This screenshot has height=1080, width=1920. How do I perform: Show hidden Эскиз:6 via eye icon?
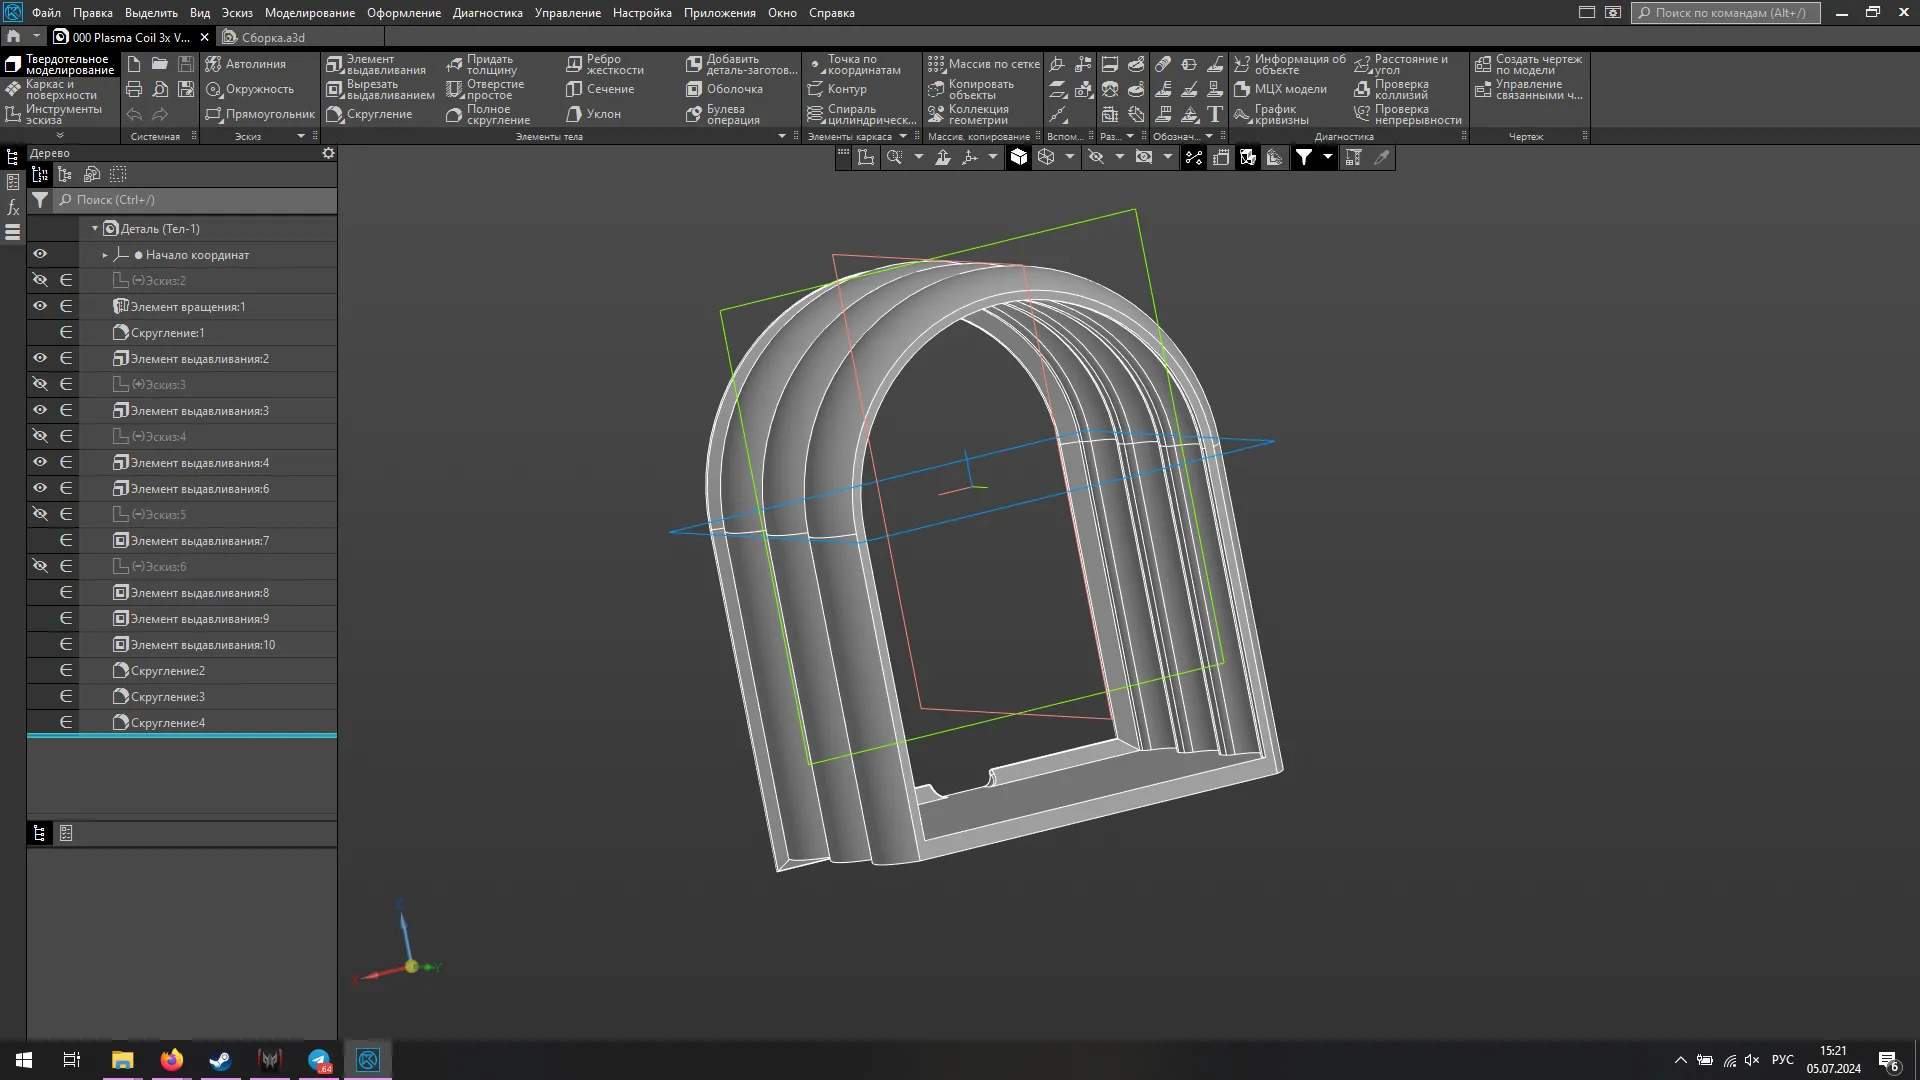[x=40, y=566]
